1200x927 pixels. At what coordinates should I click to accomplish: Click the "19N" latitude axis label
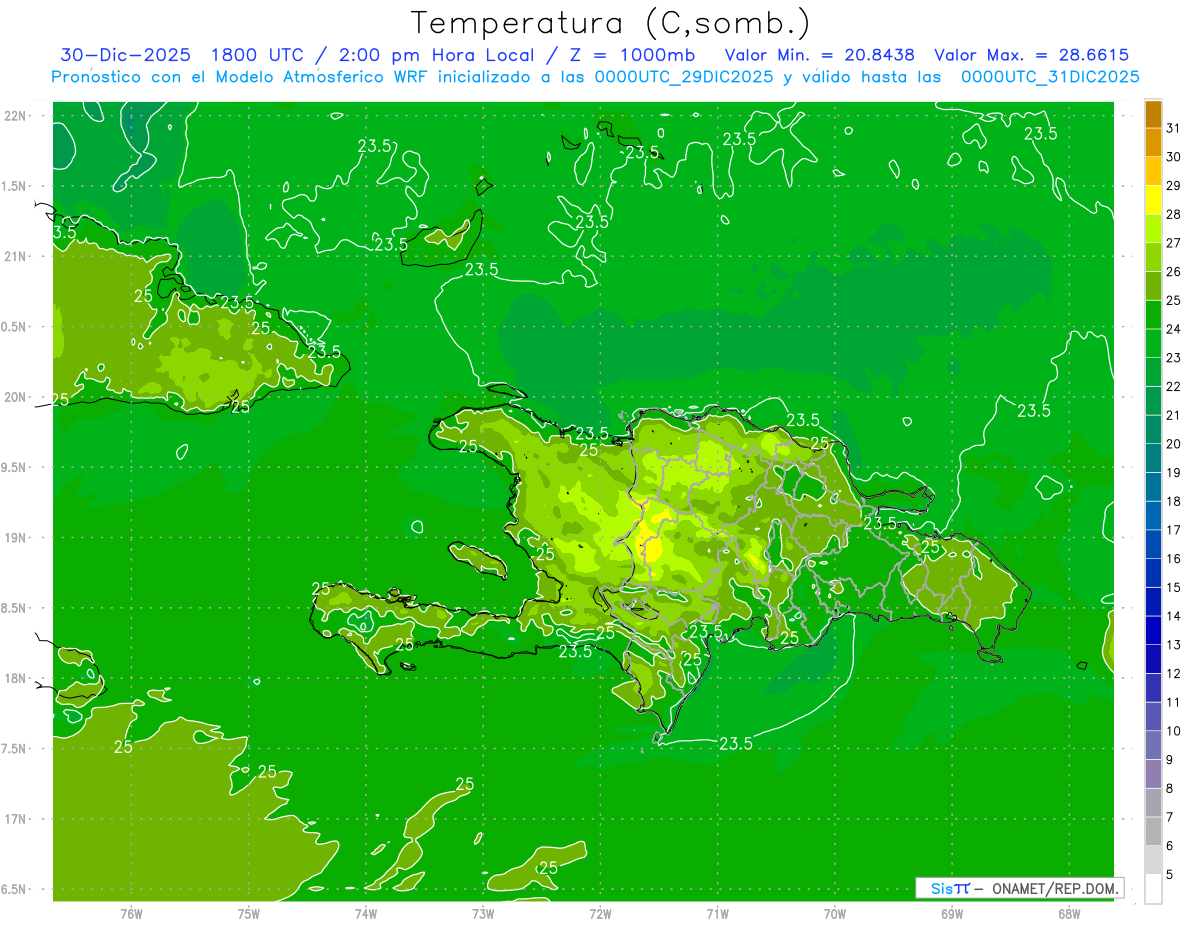[15, 537]
